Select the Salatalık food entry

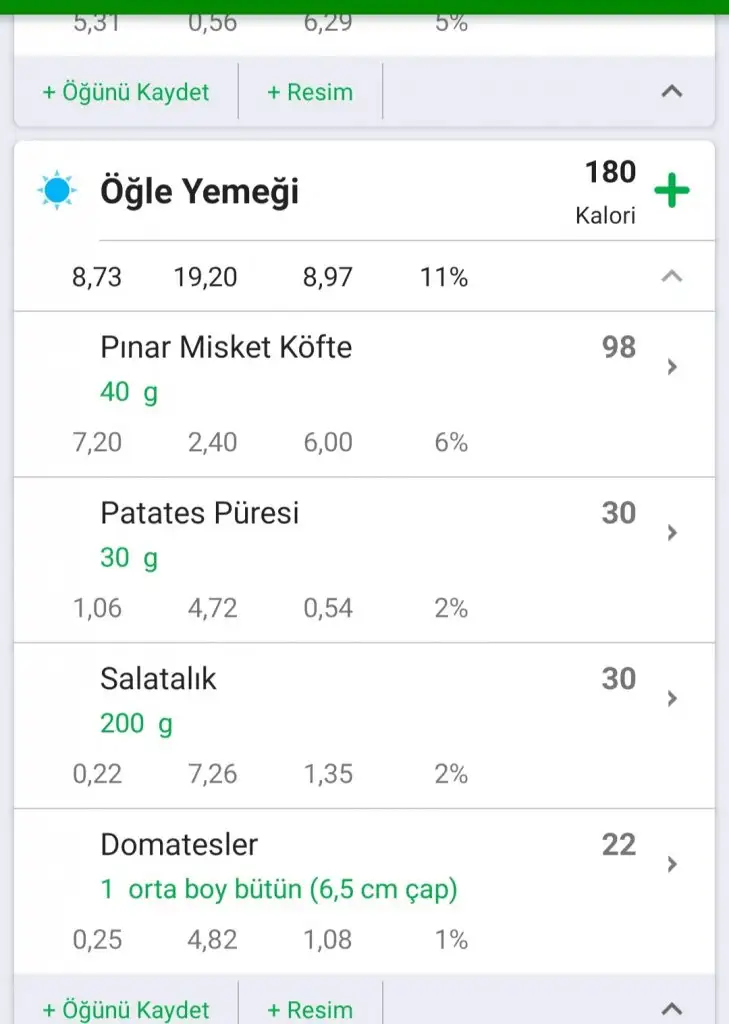(158, 680)
